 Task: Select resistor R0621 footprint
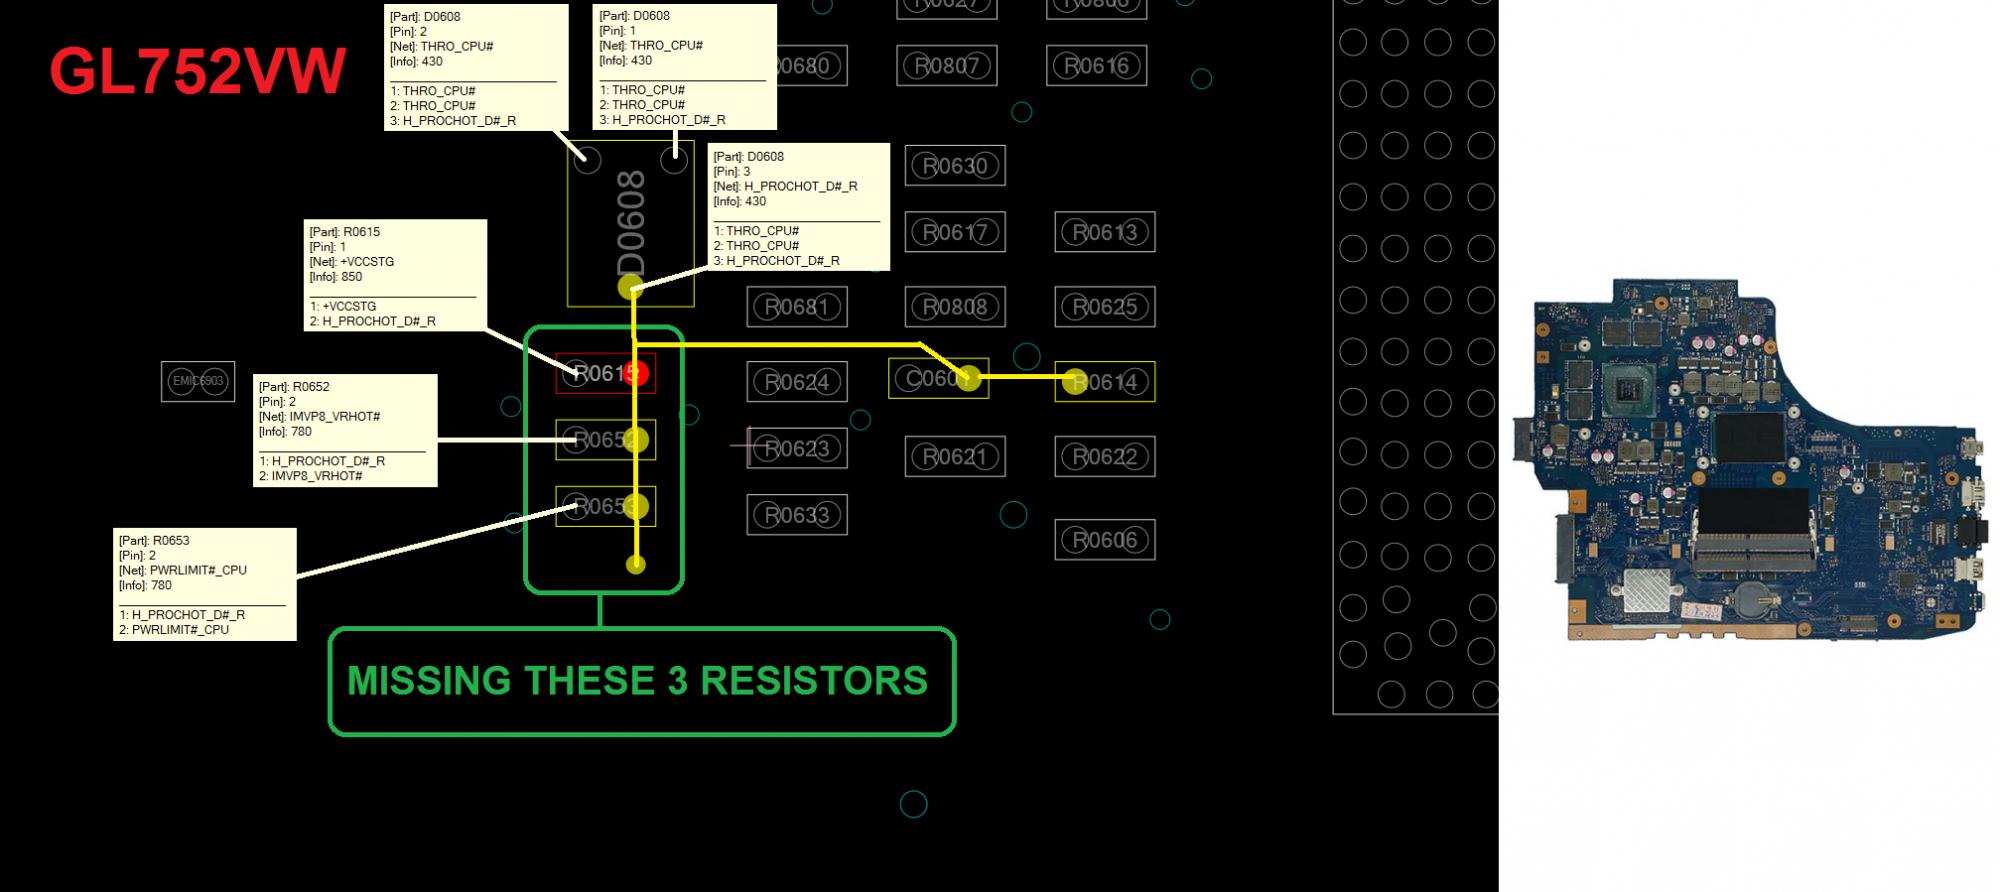pyautogui.click(x=955, y=457)
